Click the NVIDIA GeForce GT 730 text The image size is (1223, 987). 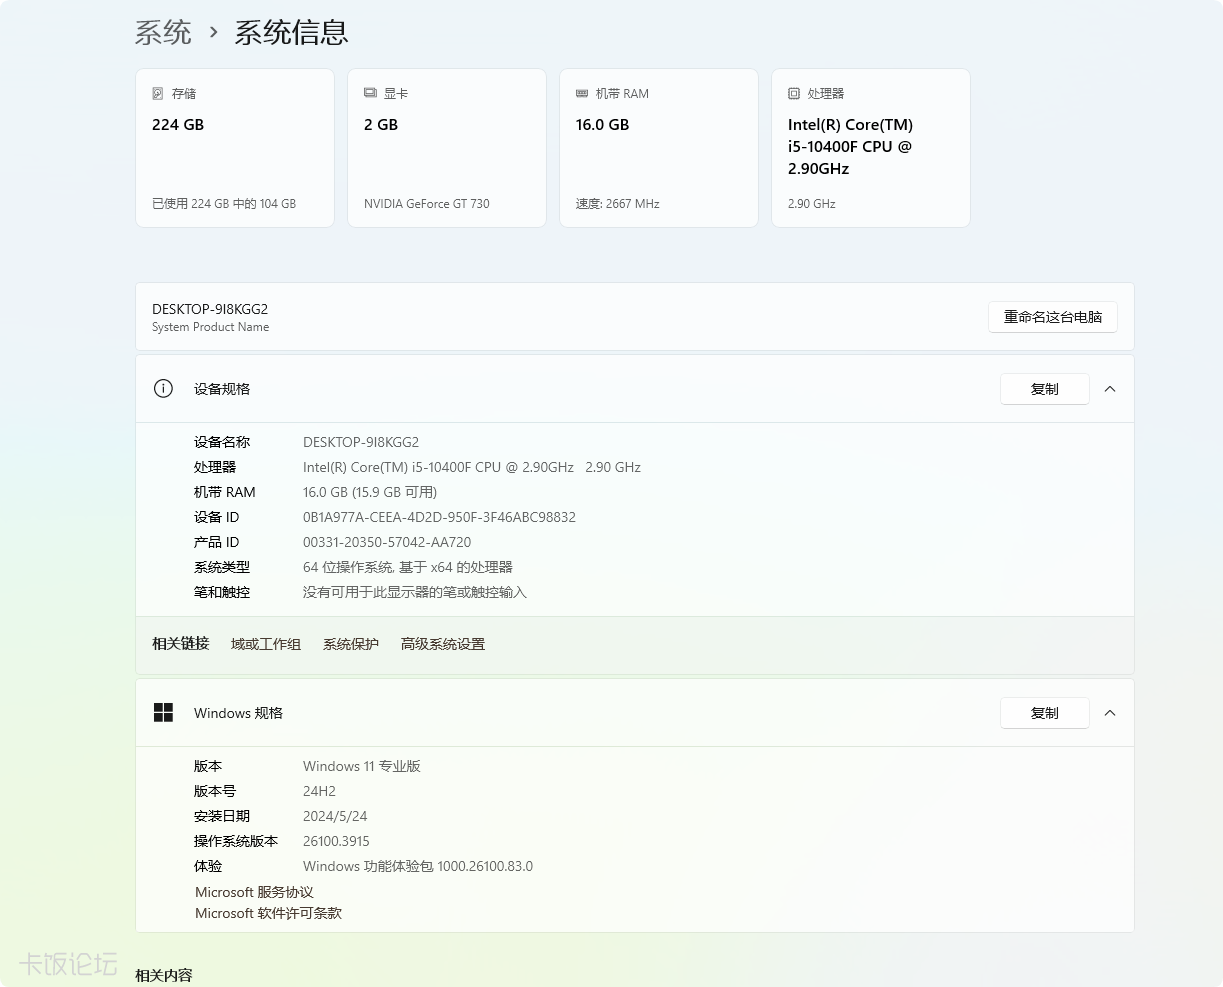pyautogui.click(x=427, y=203)
